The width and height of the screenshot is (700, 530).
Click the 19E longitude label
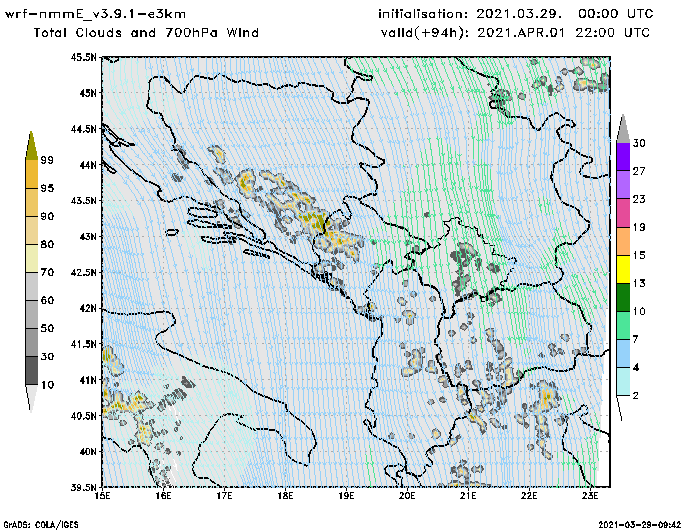(346, 496)
